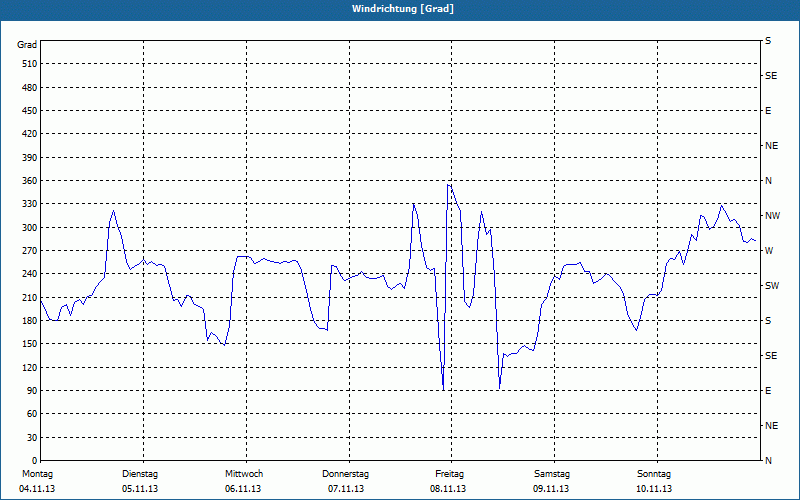Click the date 06.11.13

tap(243, 489)
